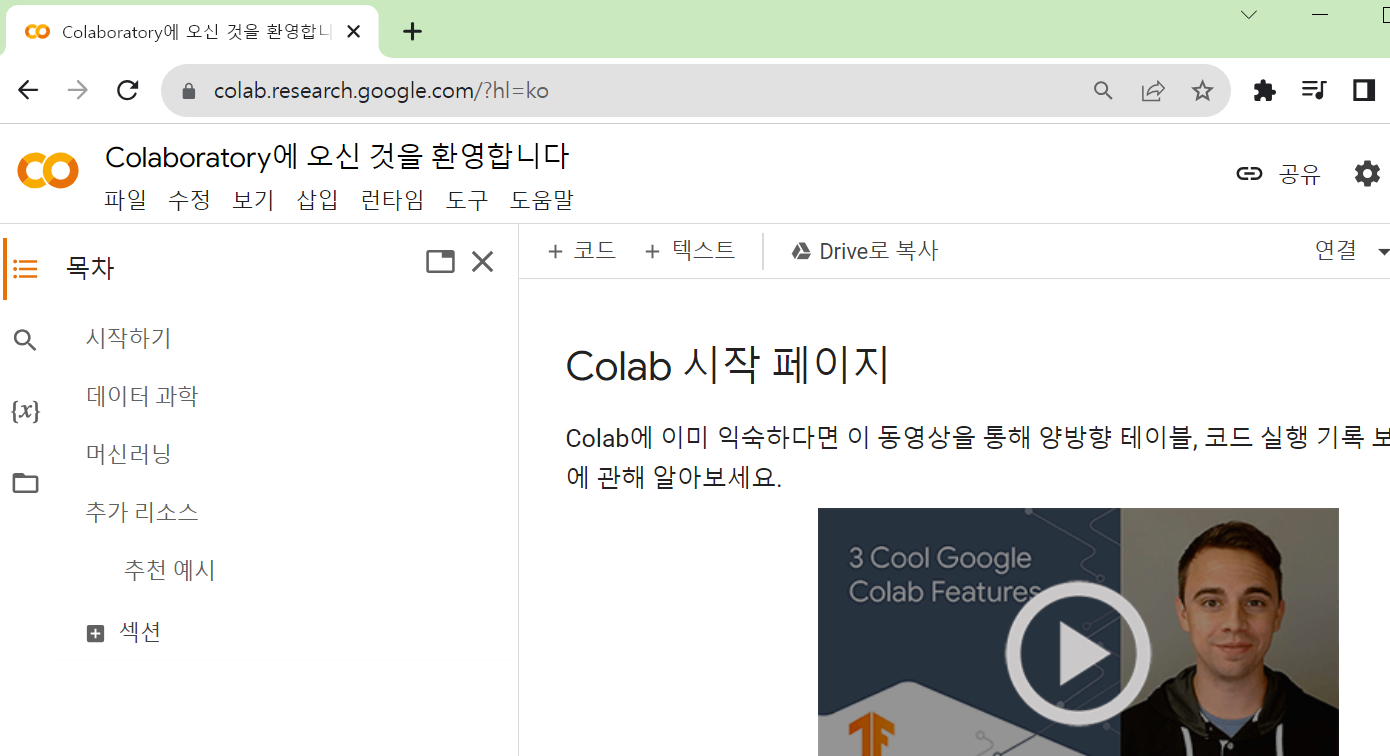
Task: Open a new browser tab
Action: coord(412,31)
